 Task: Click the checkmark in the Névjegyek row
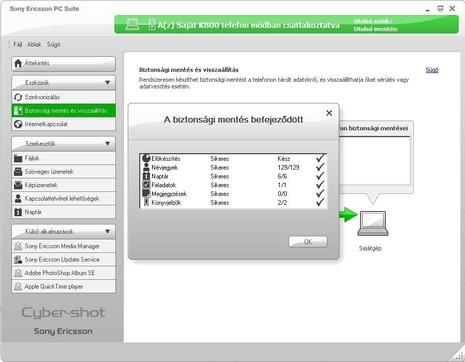pyautogui.click(x=320, y=167)
